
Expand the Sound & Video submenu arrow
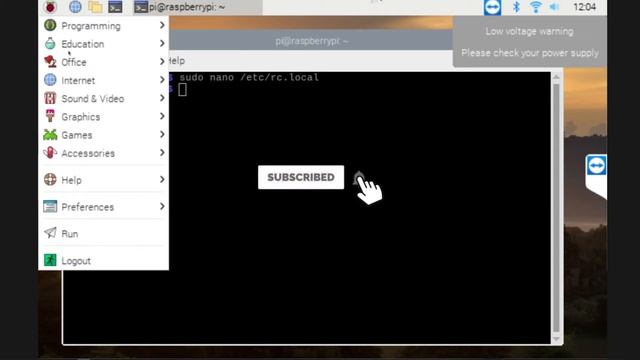pyautogui.click(x=162, y=98)
